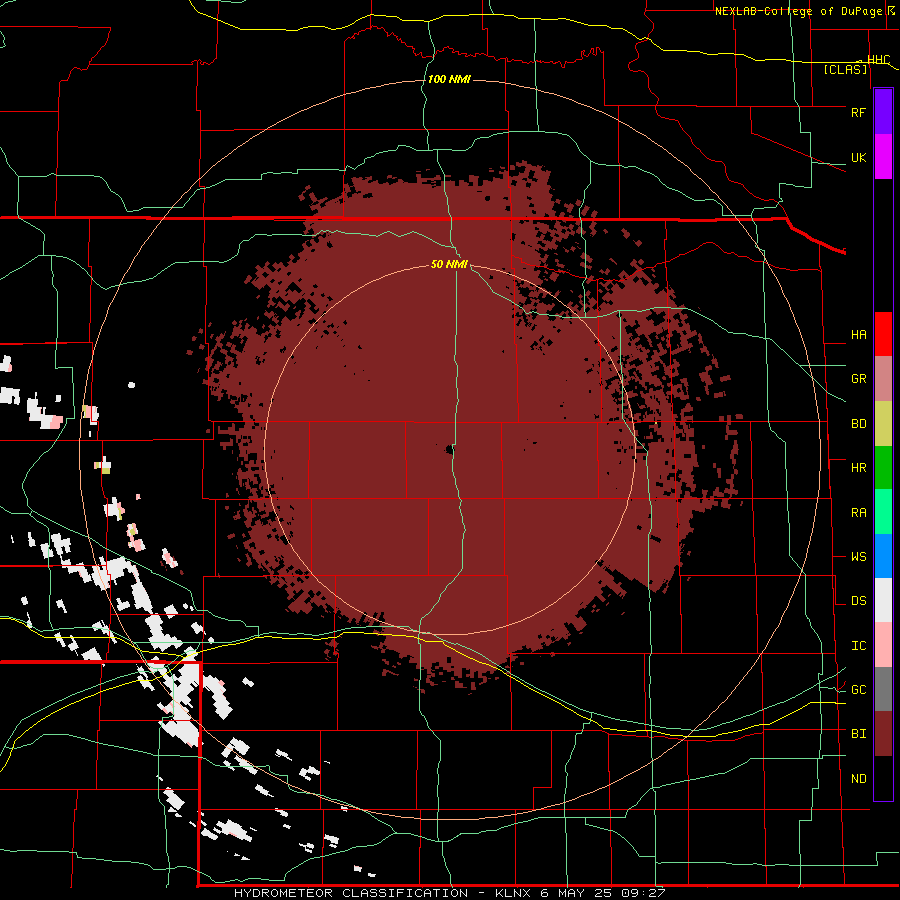The width and height of the screenshot is (900, 900).
Task: Click the RA legend label
Action: pos(858,512)
